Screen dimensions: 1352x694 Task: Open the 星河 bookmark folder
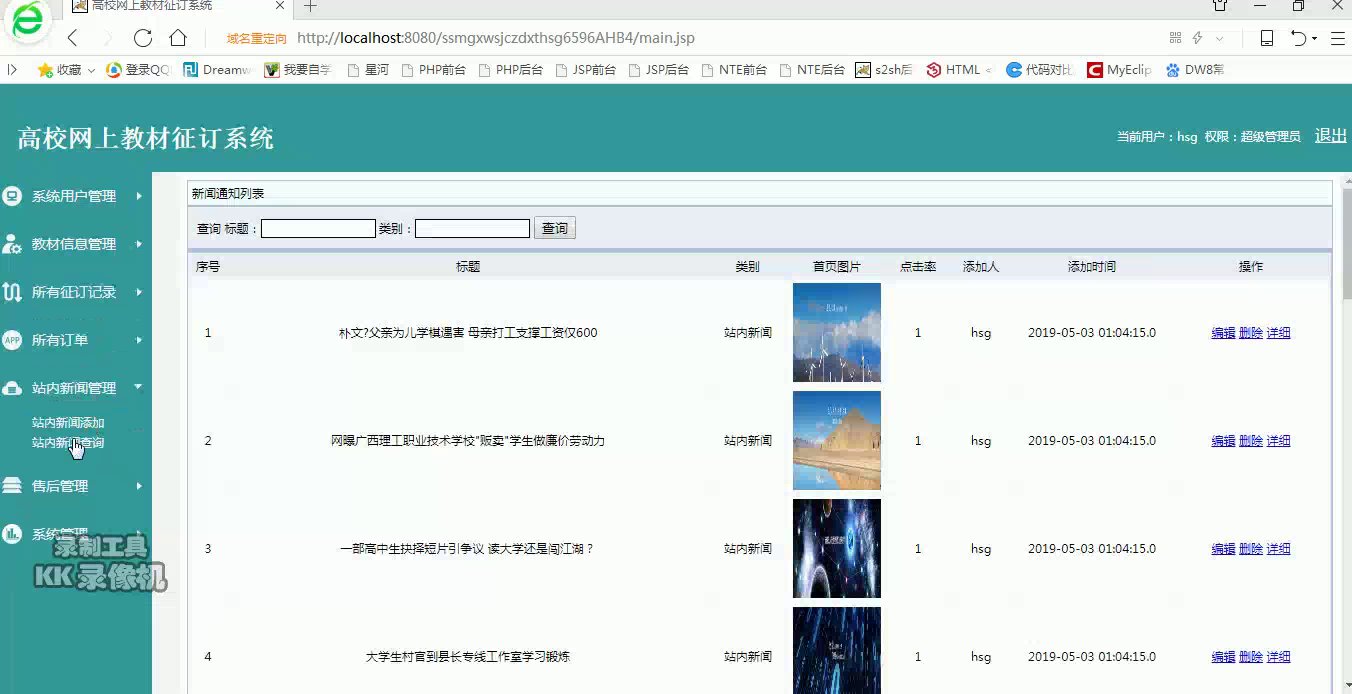coord(367,70)
